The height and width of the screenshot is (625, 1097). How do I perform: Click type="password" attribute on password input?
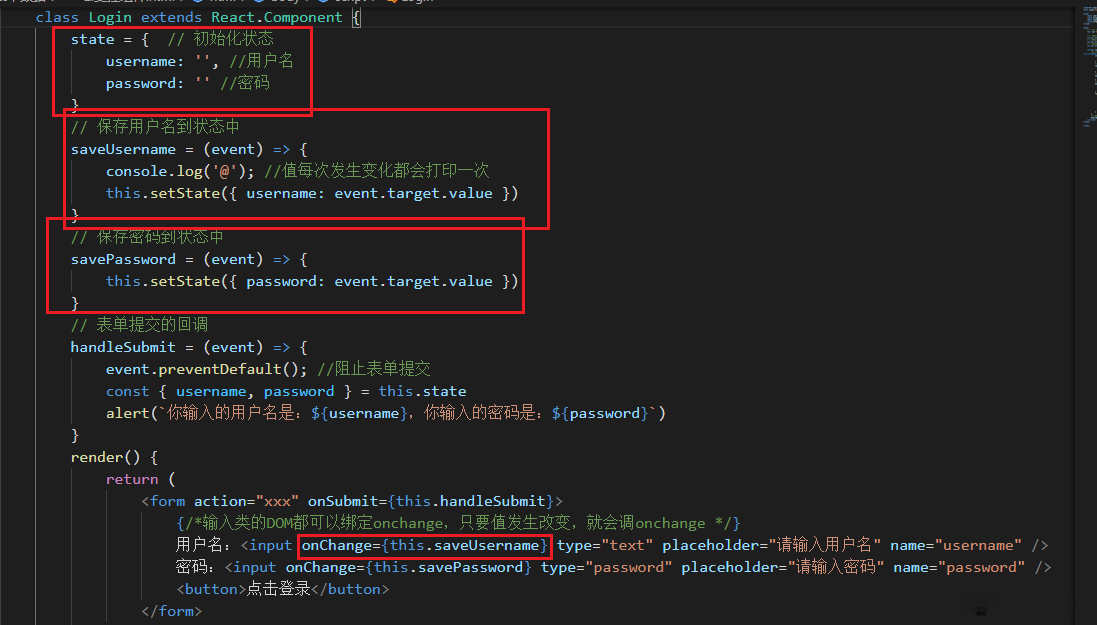point(607,567)
